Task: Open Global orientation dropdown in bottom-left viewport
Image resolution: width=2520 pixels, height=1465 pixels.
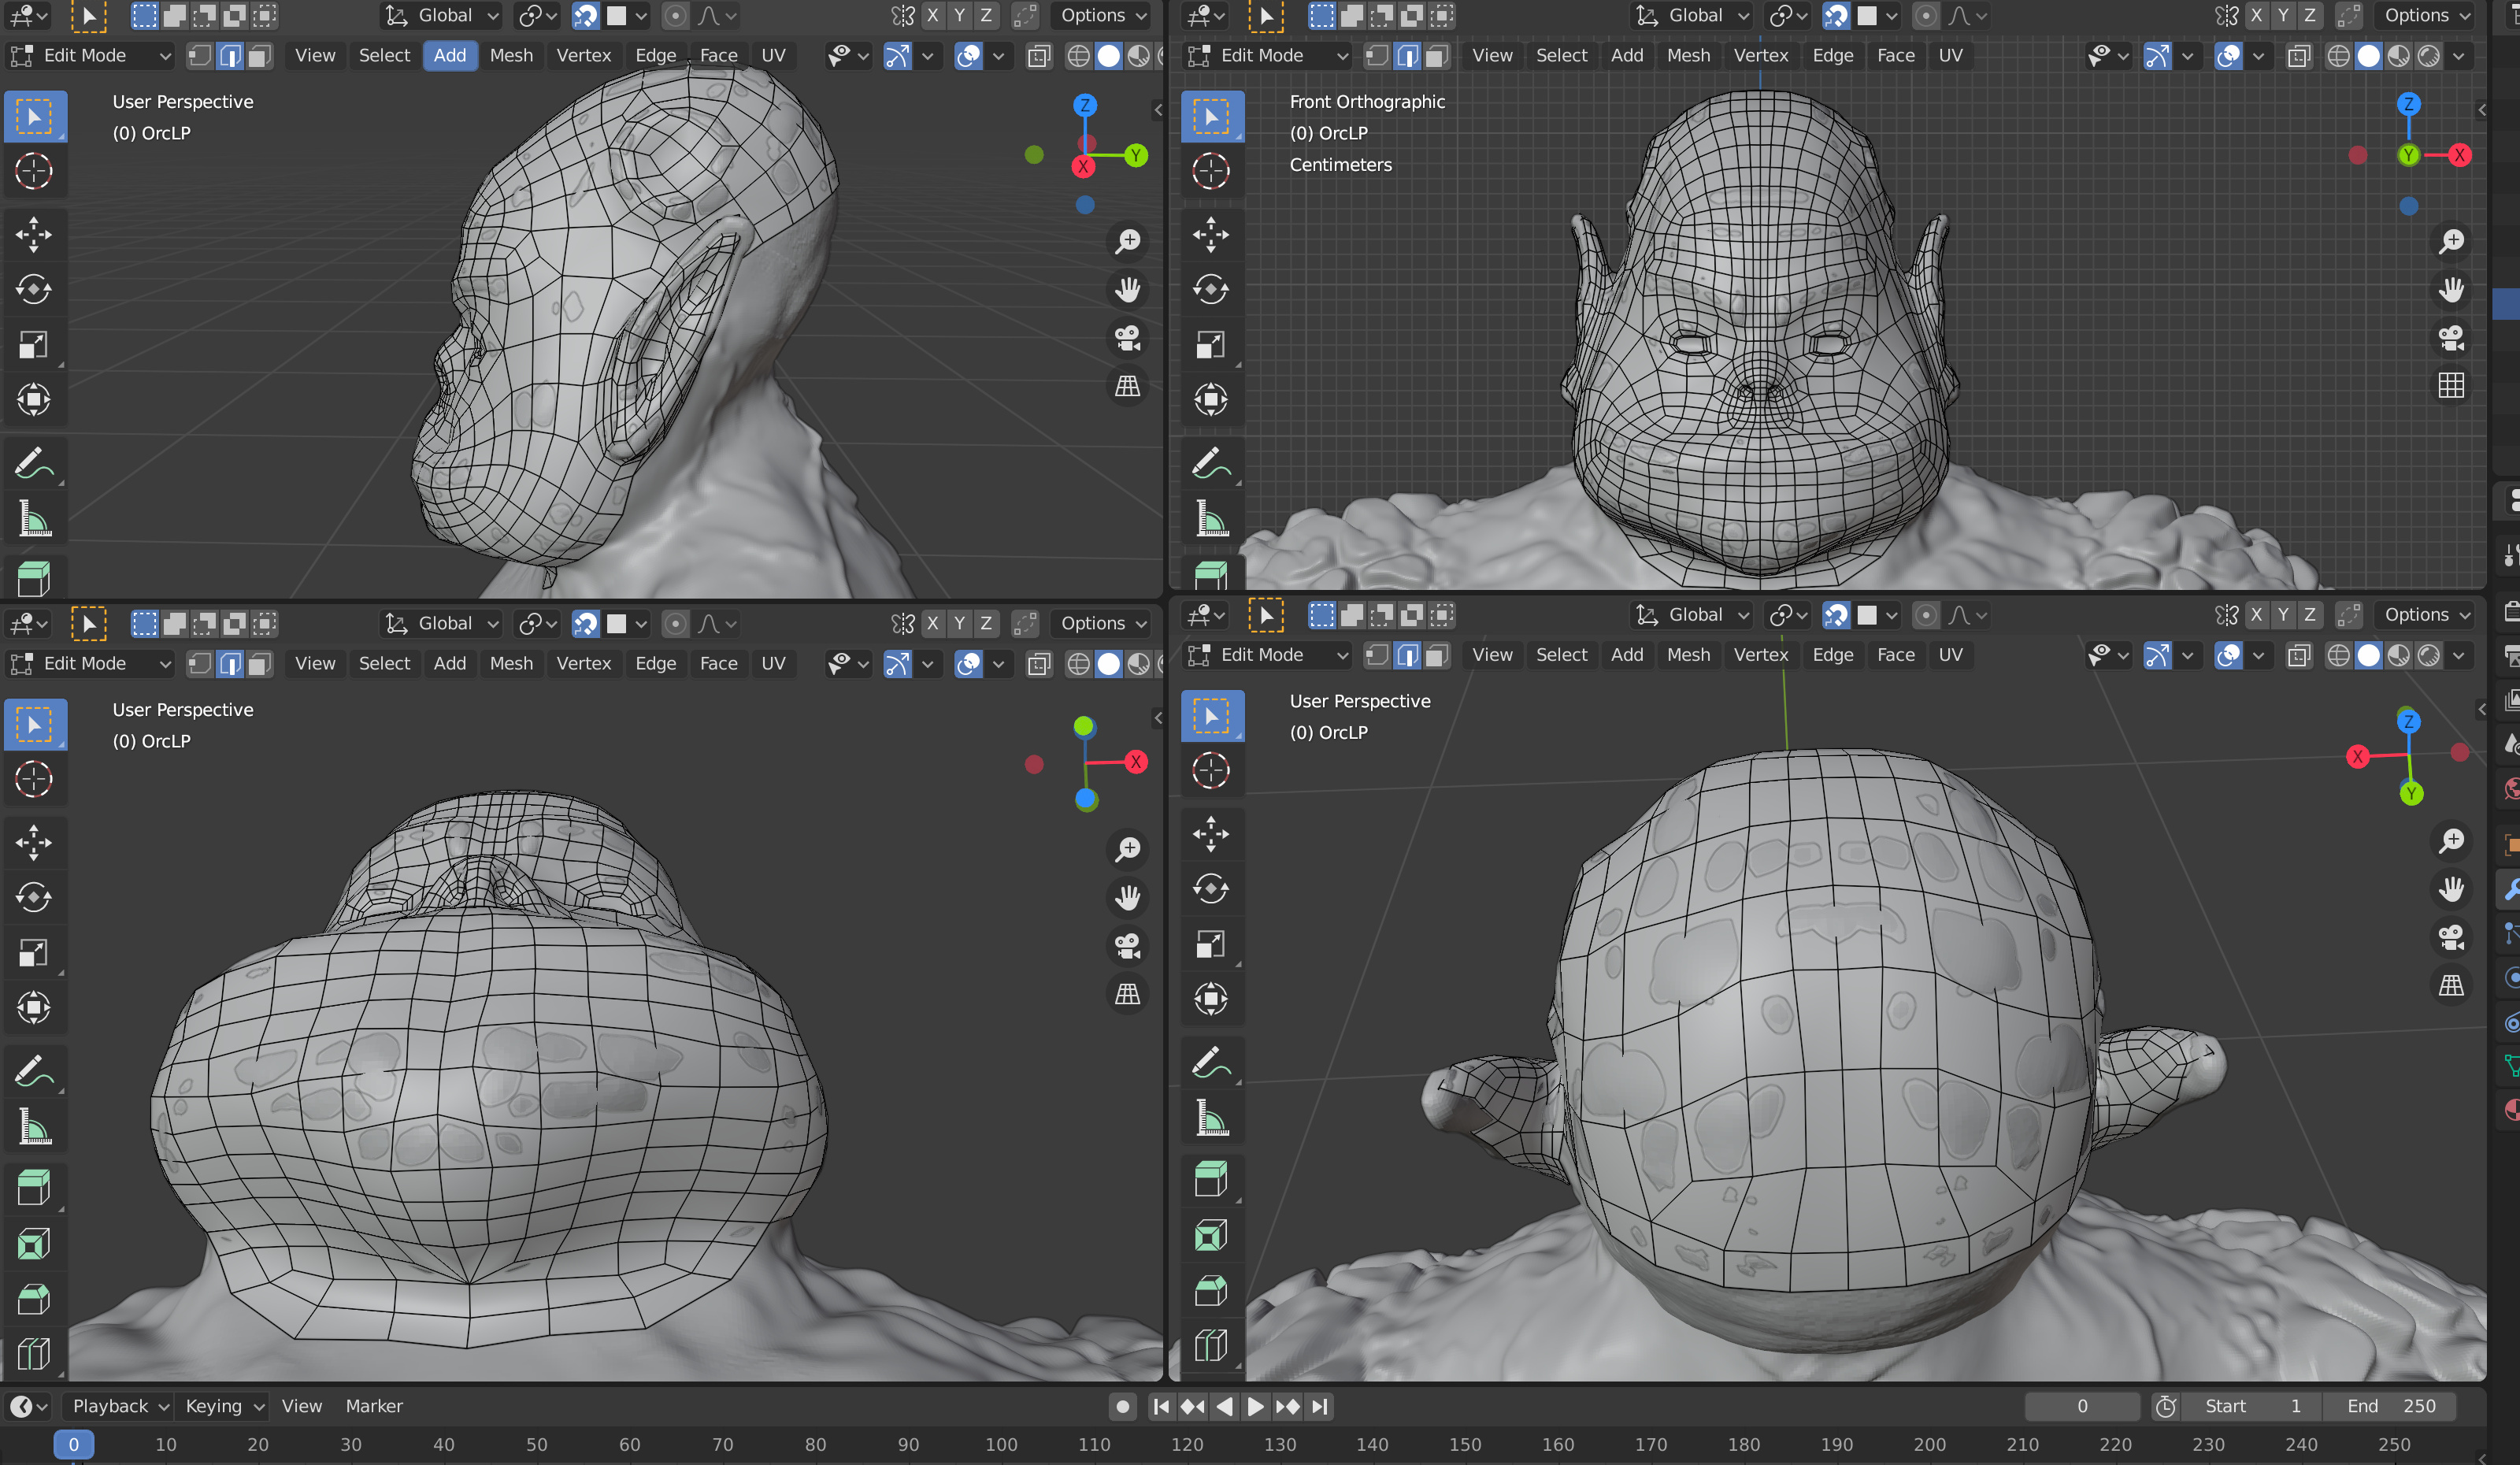Action: pyautogui.click(x=443, y=624)
